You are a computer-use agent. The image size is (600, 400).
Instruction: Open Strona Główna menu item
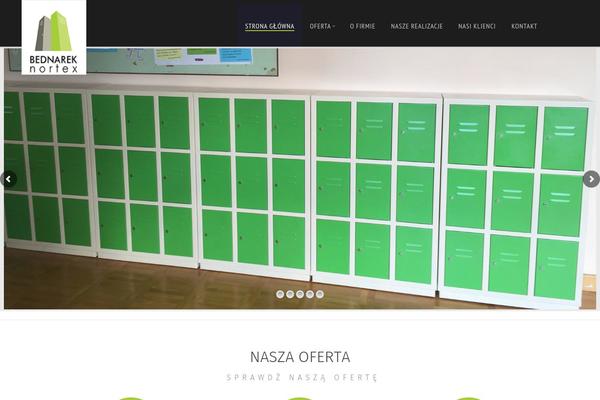(x=269, y=26)
